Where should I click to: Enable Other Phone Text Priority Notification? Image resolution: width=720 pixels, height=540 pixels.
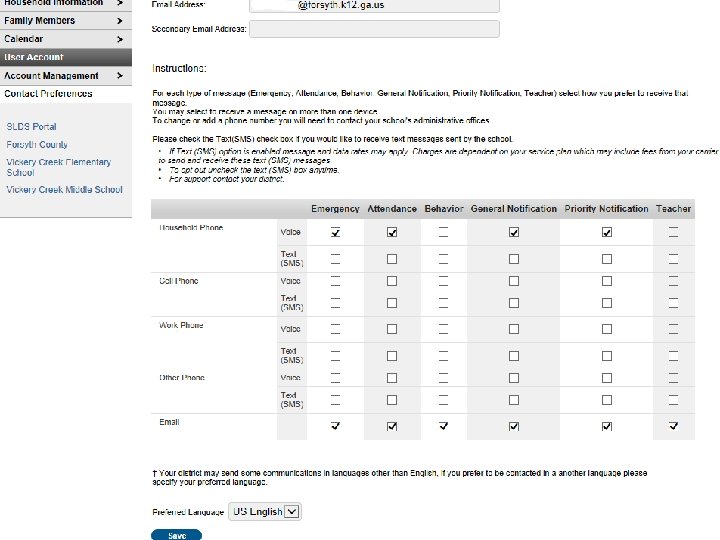point(607,400)
